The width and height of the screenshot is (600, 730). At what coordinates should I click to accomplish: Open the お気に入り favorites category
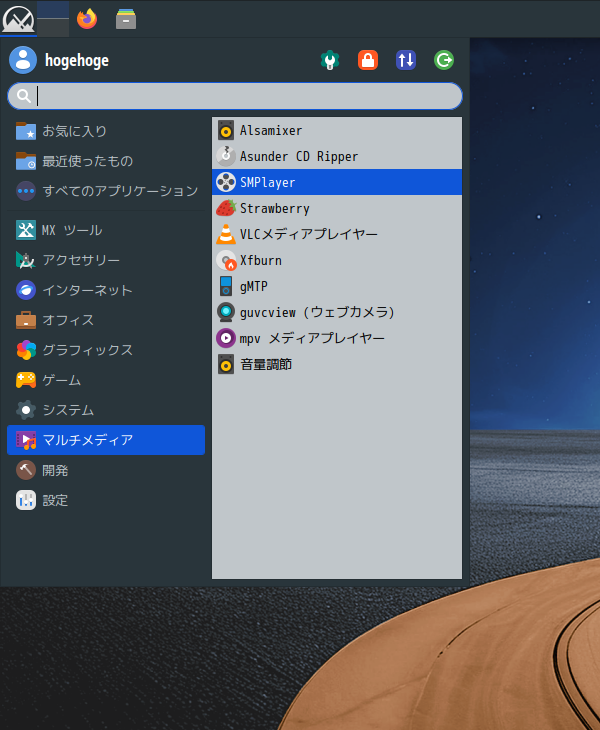pos(106,131)
